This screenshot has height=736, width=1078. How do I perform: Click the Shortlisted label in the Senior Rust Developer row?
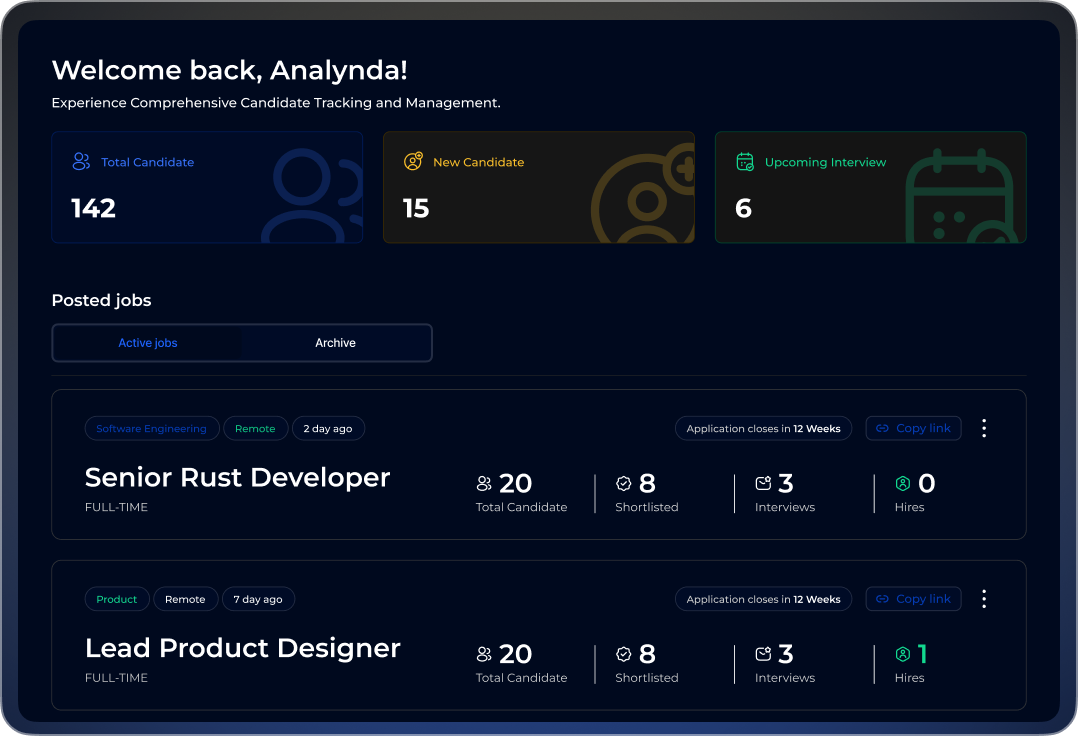point(647,507)
